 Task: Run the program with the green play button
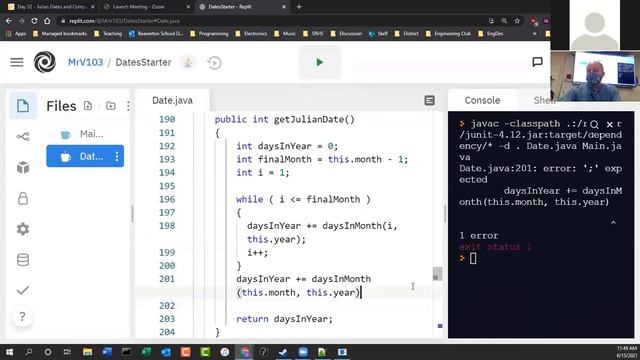(x=320, y=62)
